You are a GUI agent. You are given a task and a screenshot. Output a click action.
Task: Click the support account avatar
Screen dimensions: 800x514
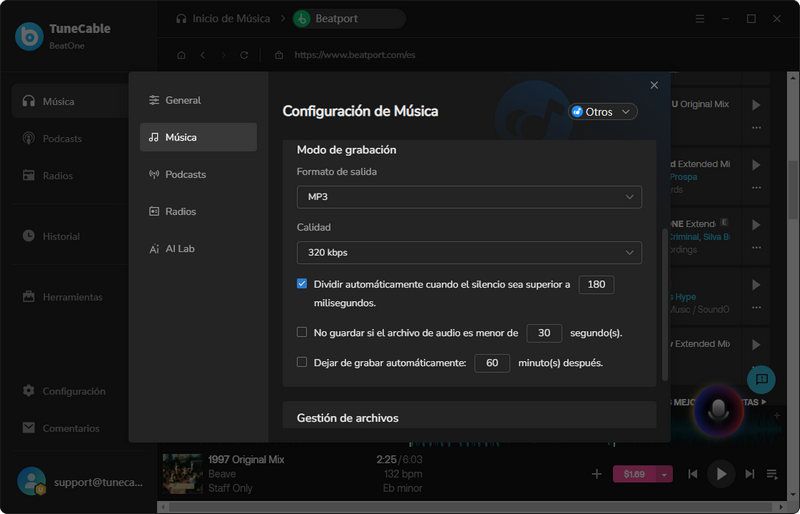[31, 481]
